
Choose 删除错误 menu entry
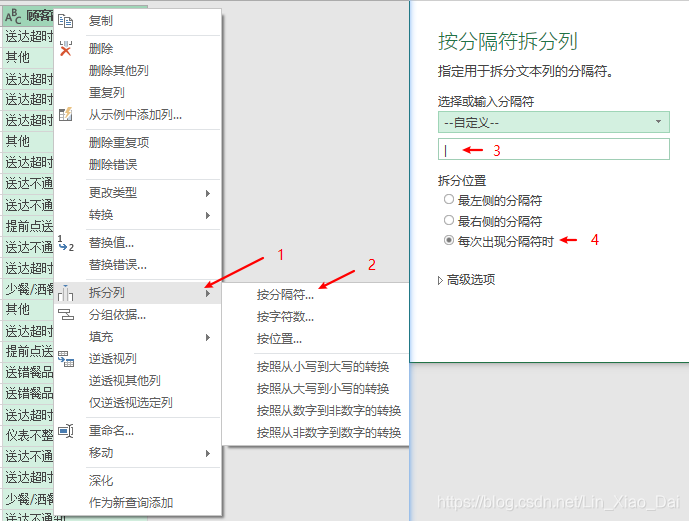[113, 164]
